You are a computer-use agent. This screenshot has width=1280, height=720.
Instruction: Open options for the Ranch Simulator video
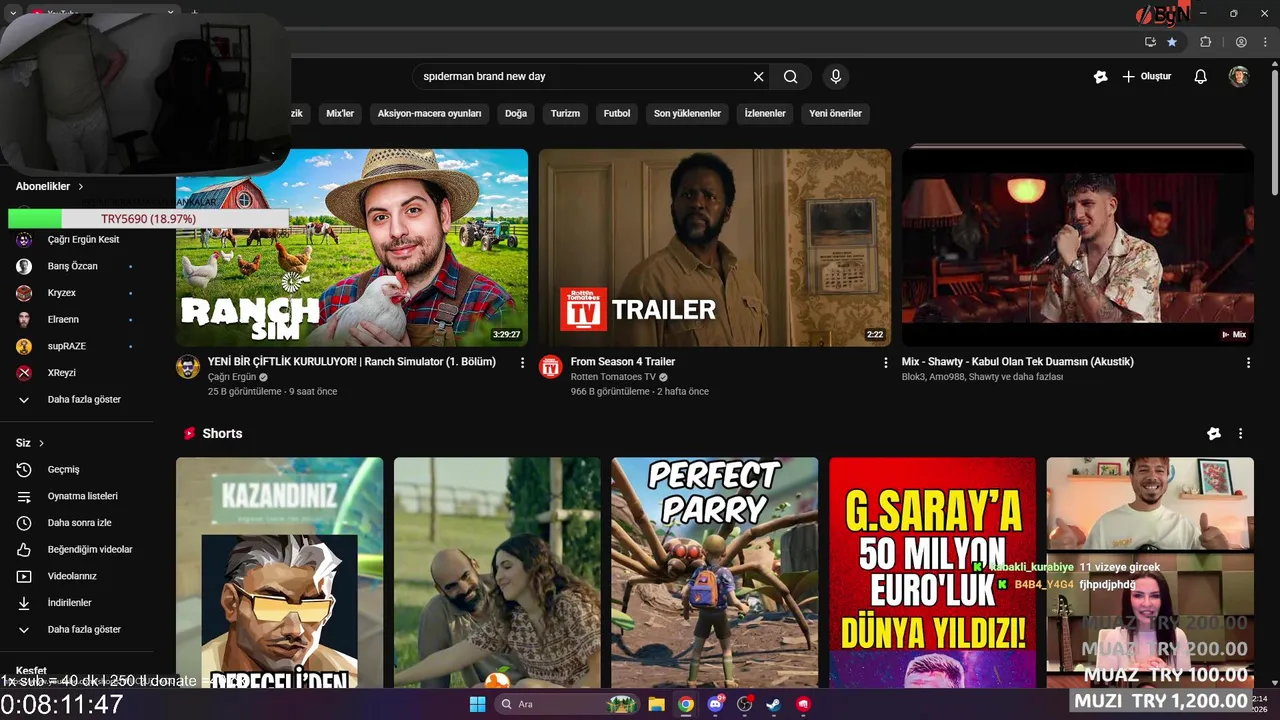[x=522, y=363]
